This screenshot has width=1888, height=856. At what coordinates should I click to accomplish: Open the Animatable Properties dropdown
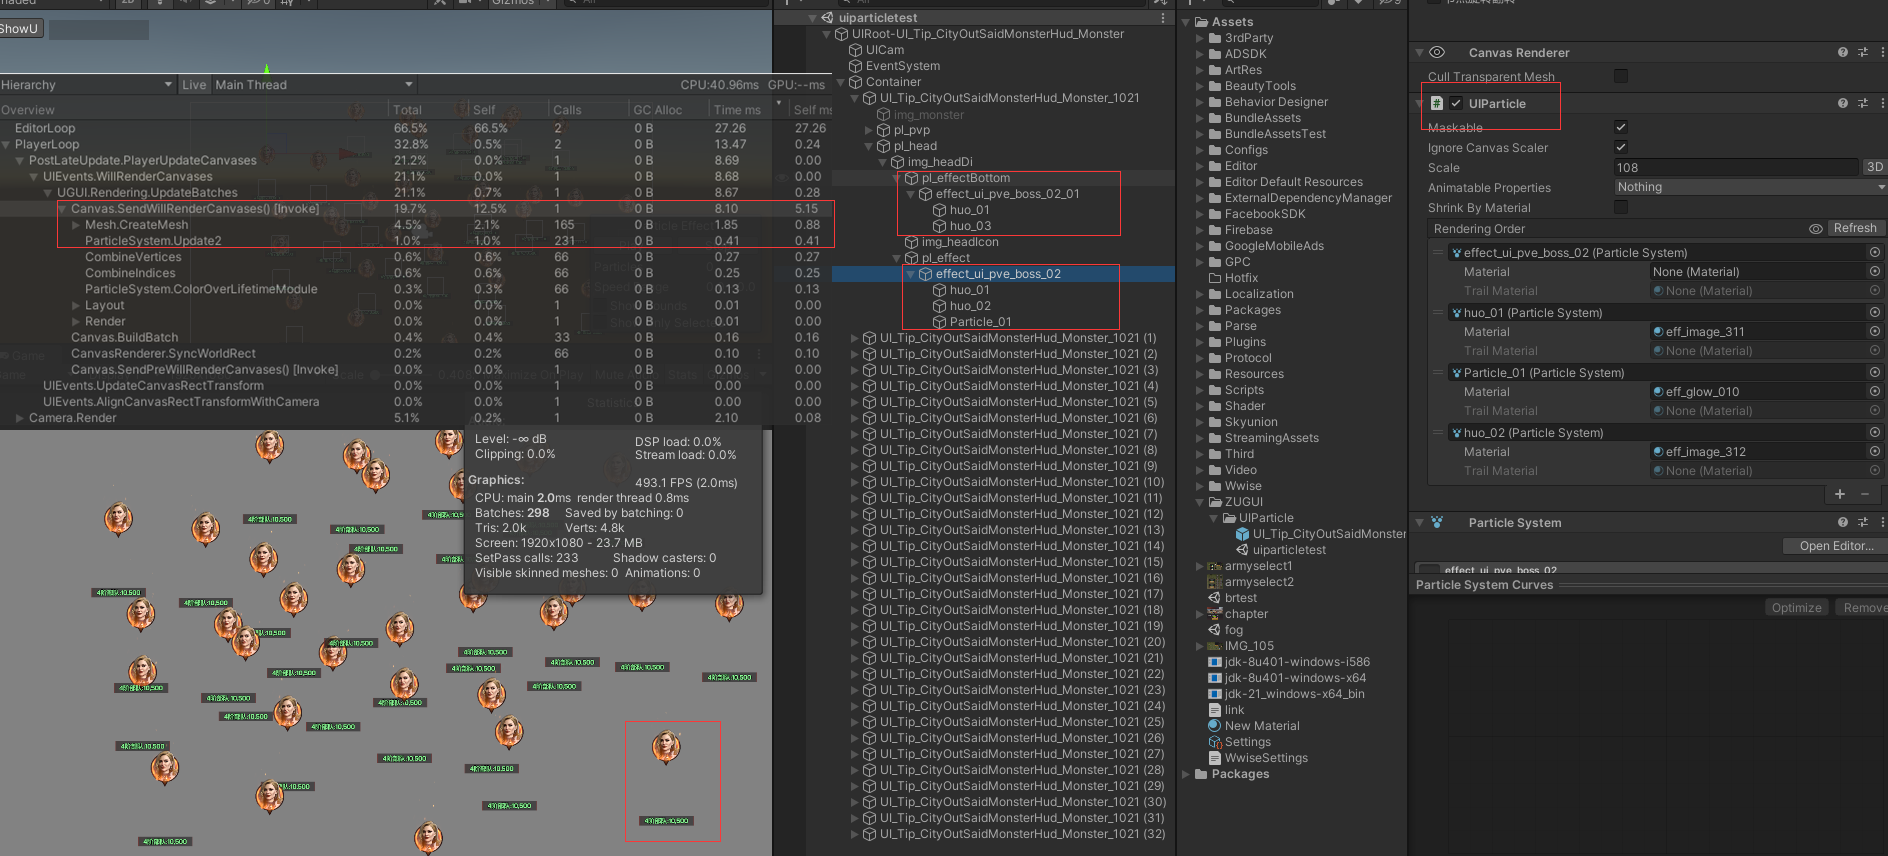pyautogui.click(x=1750, y=187)
